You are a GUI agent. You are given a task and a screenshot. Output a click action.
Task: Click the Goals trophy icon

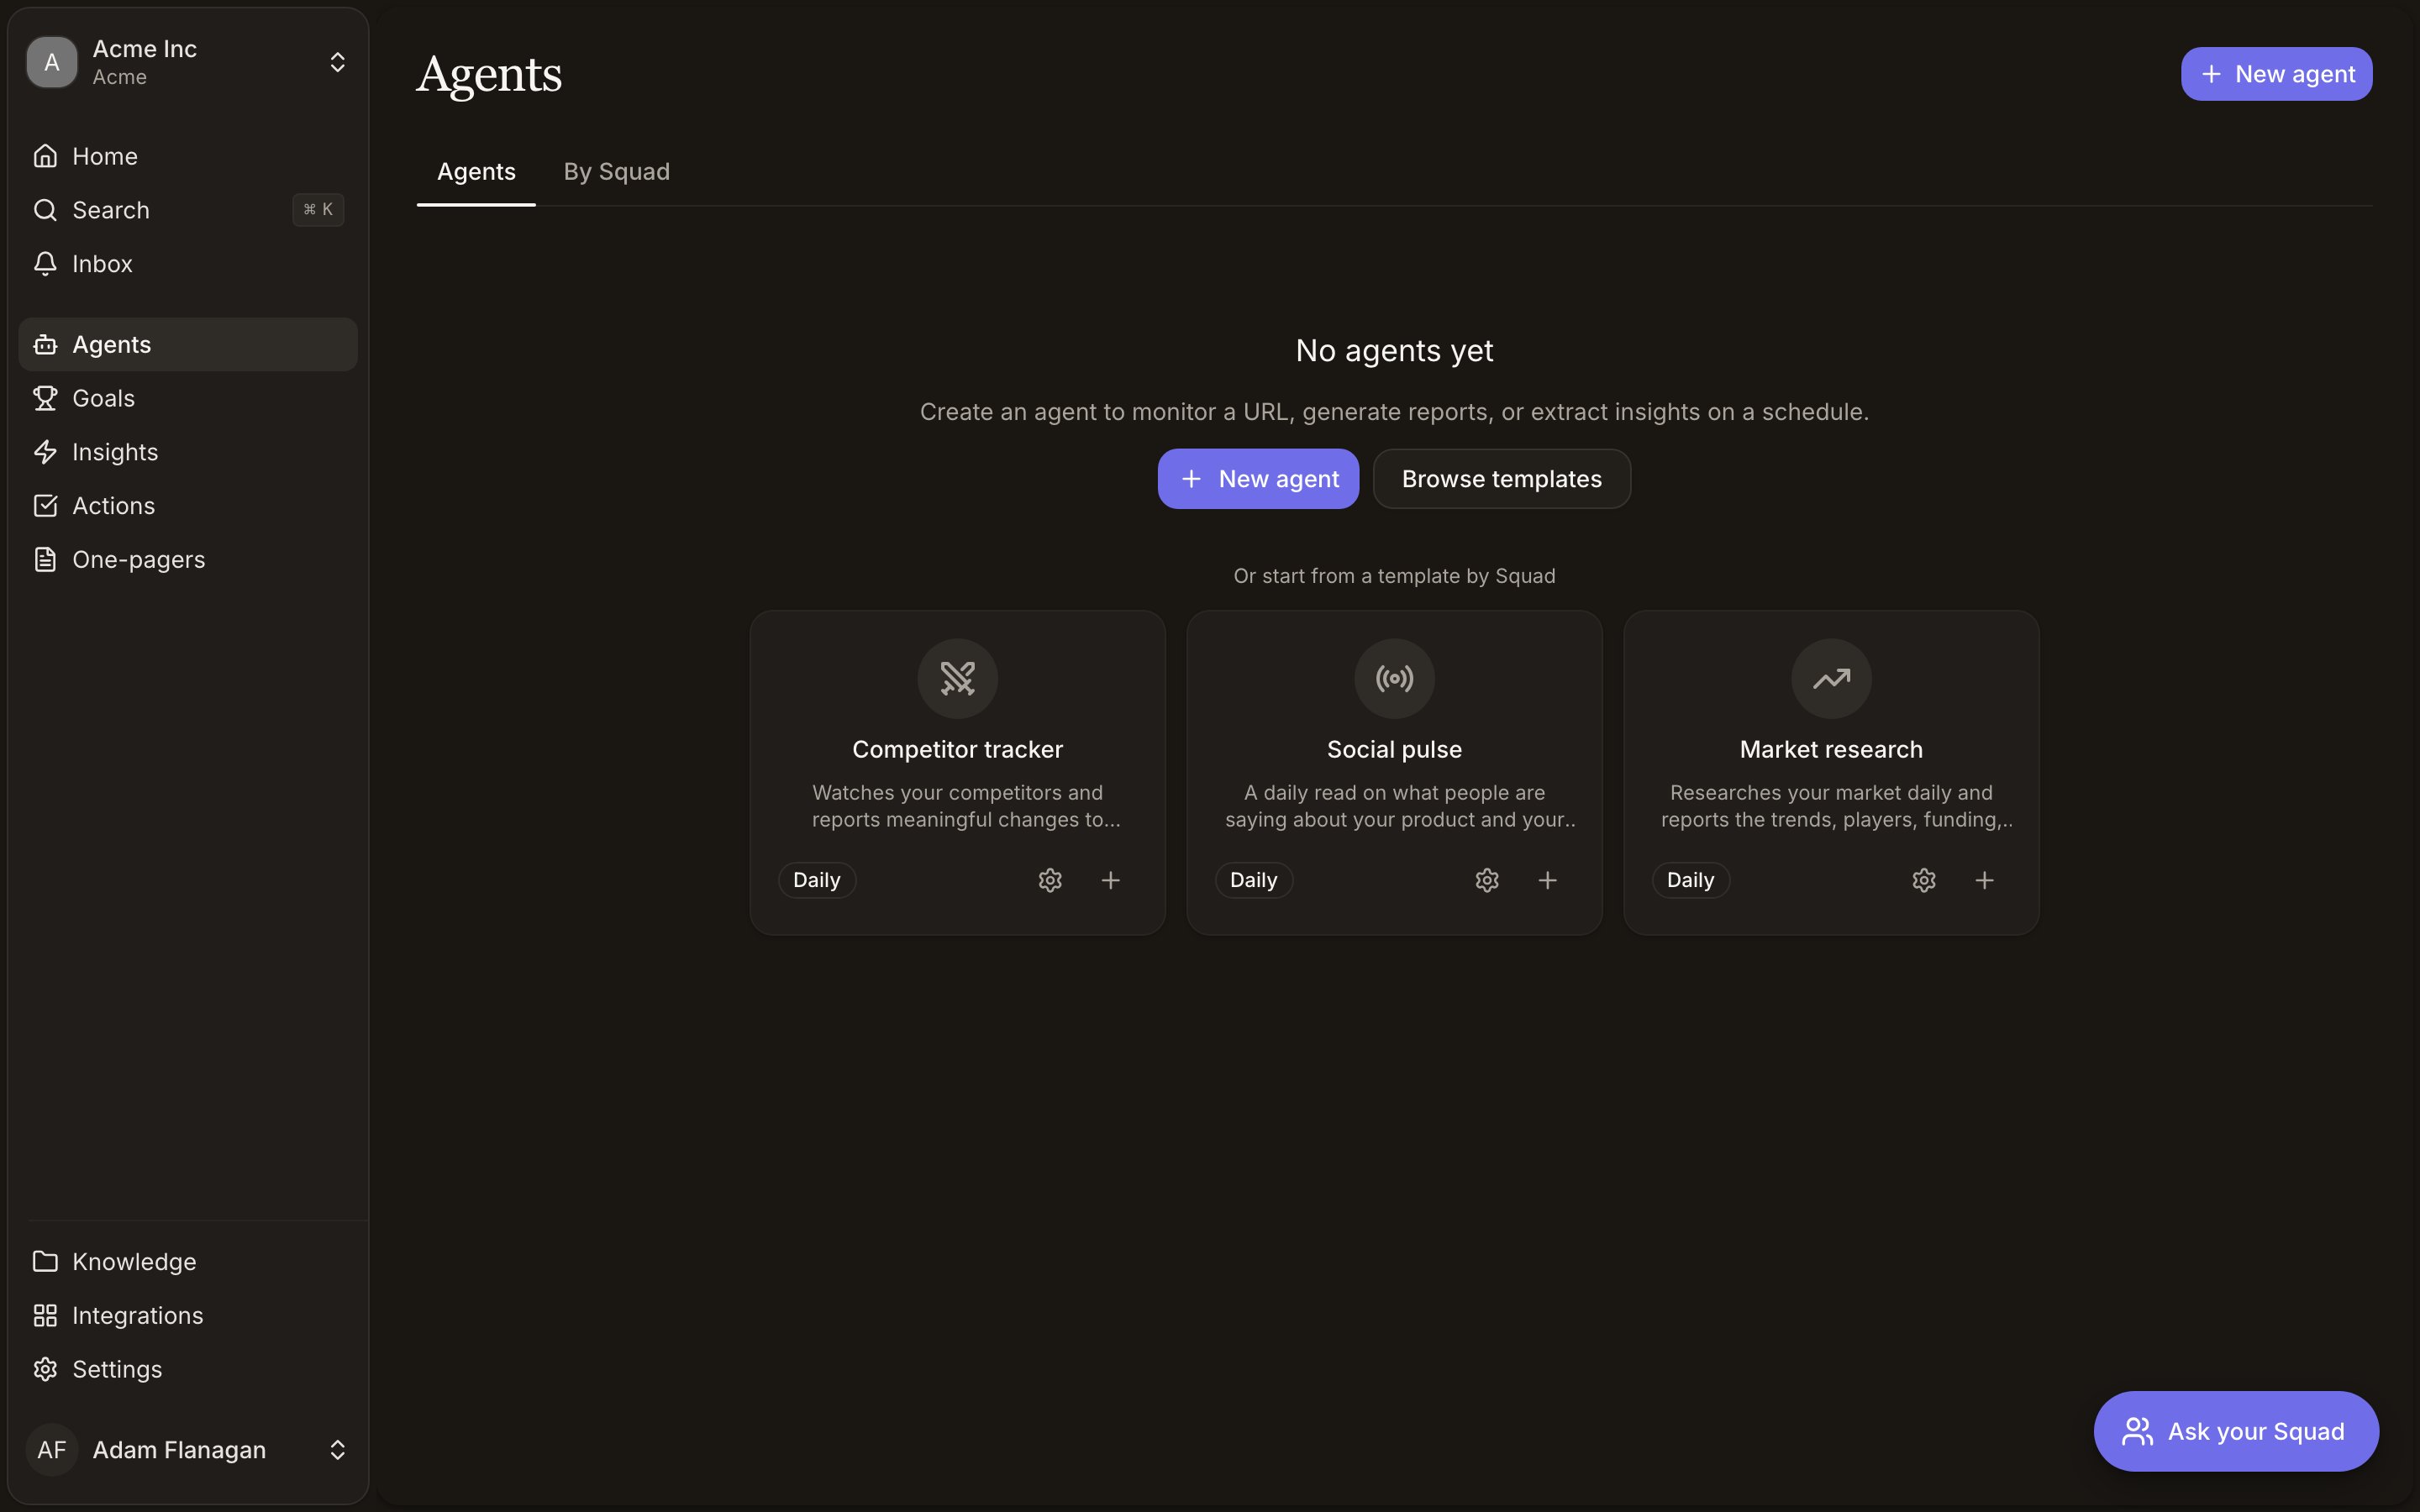(45, 398)
